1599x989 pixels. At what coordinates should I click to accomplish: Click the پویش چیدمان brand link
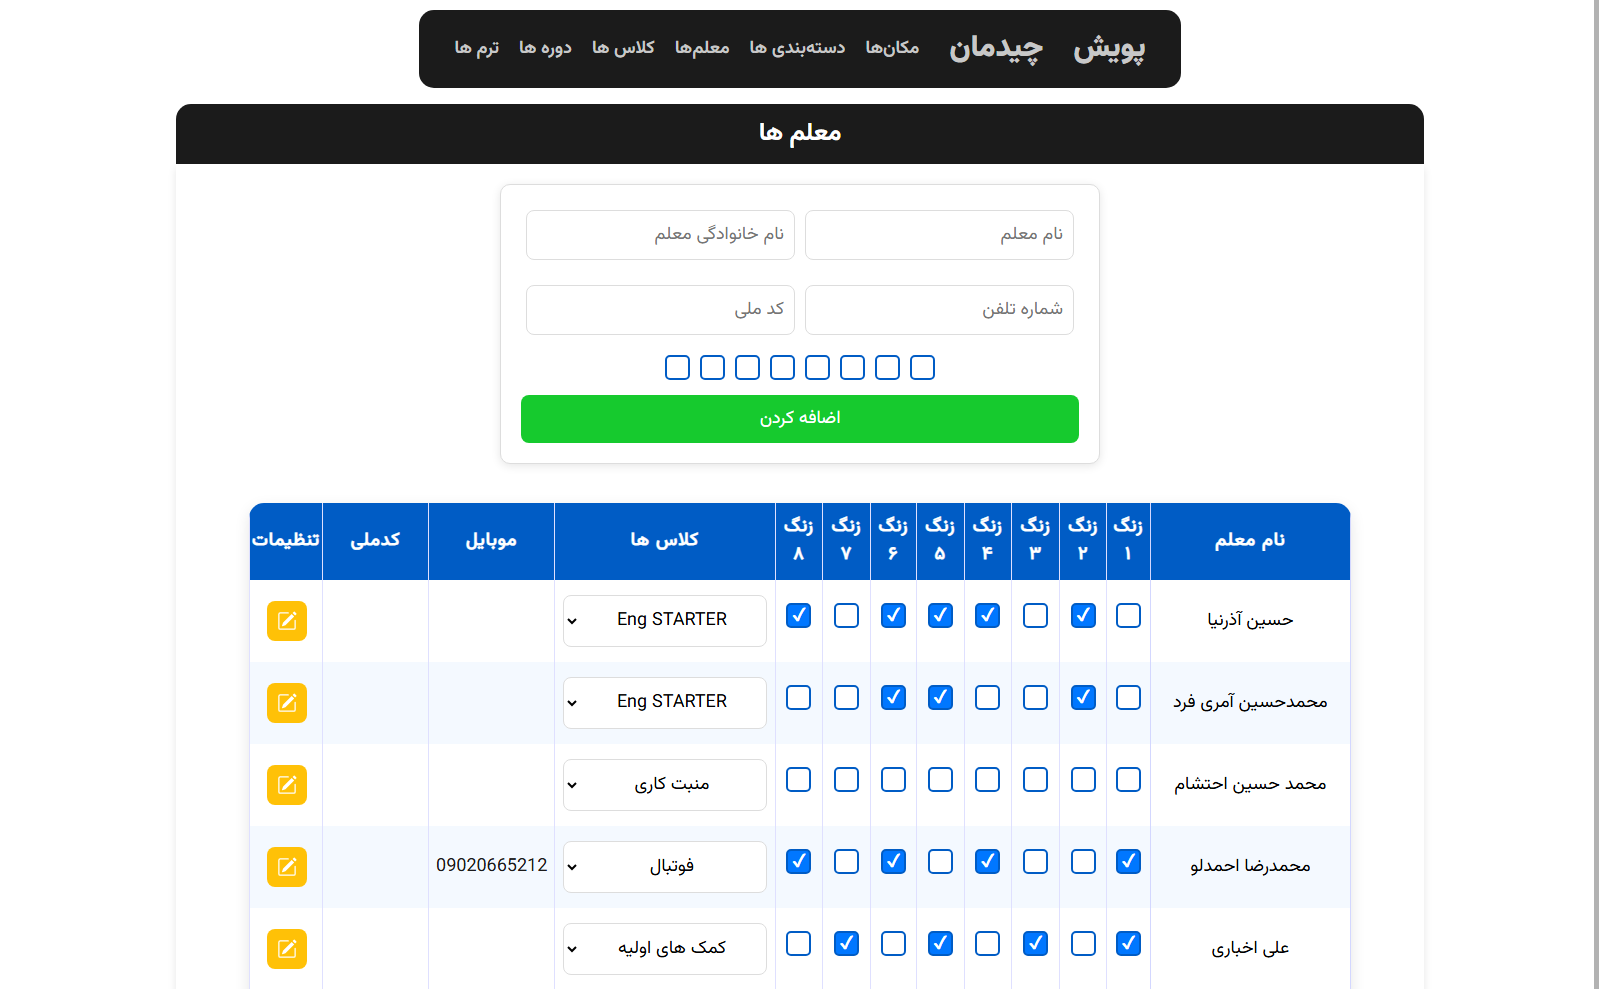point(1046,48)
